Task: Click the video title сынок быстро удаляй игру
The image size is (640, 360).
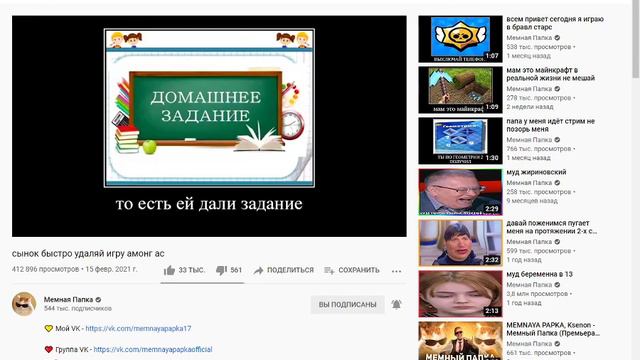Action: 88,253
